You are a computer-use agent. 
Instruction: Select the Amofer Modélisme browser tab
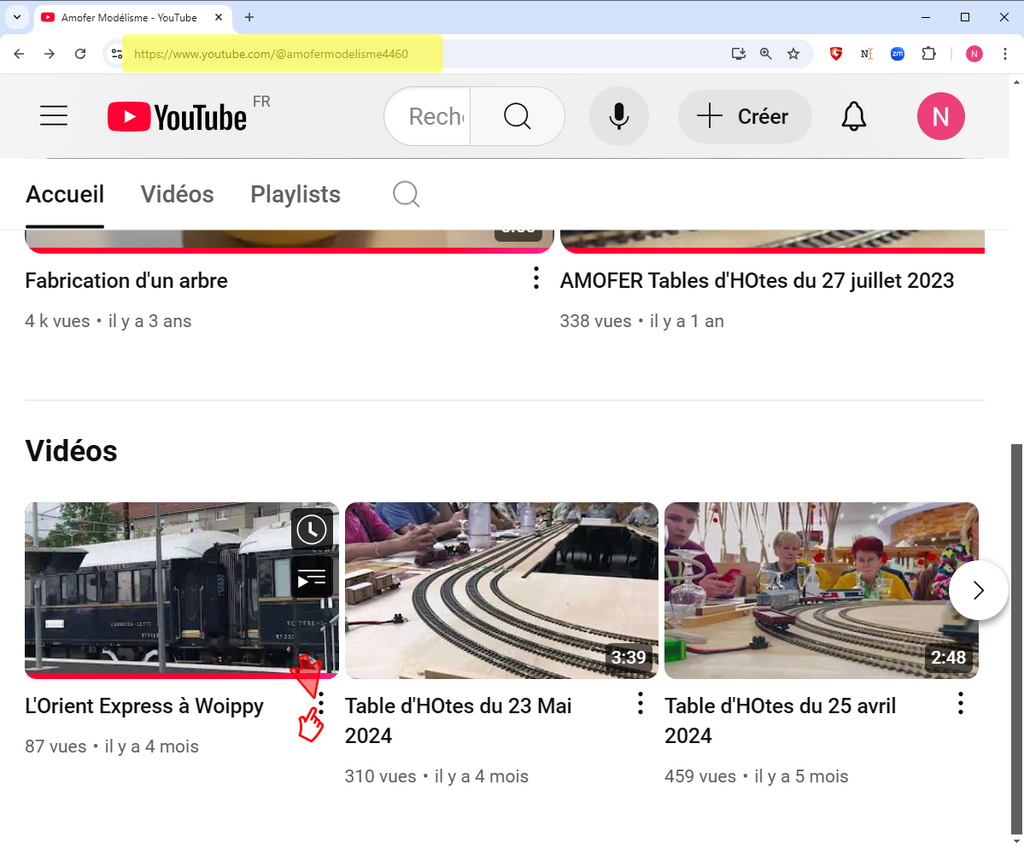tap(131, 18)
